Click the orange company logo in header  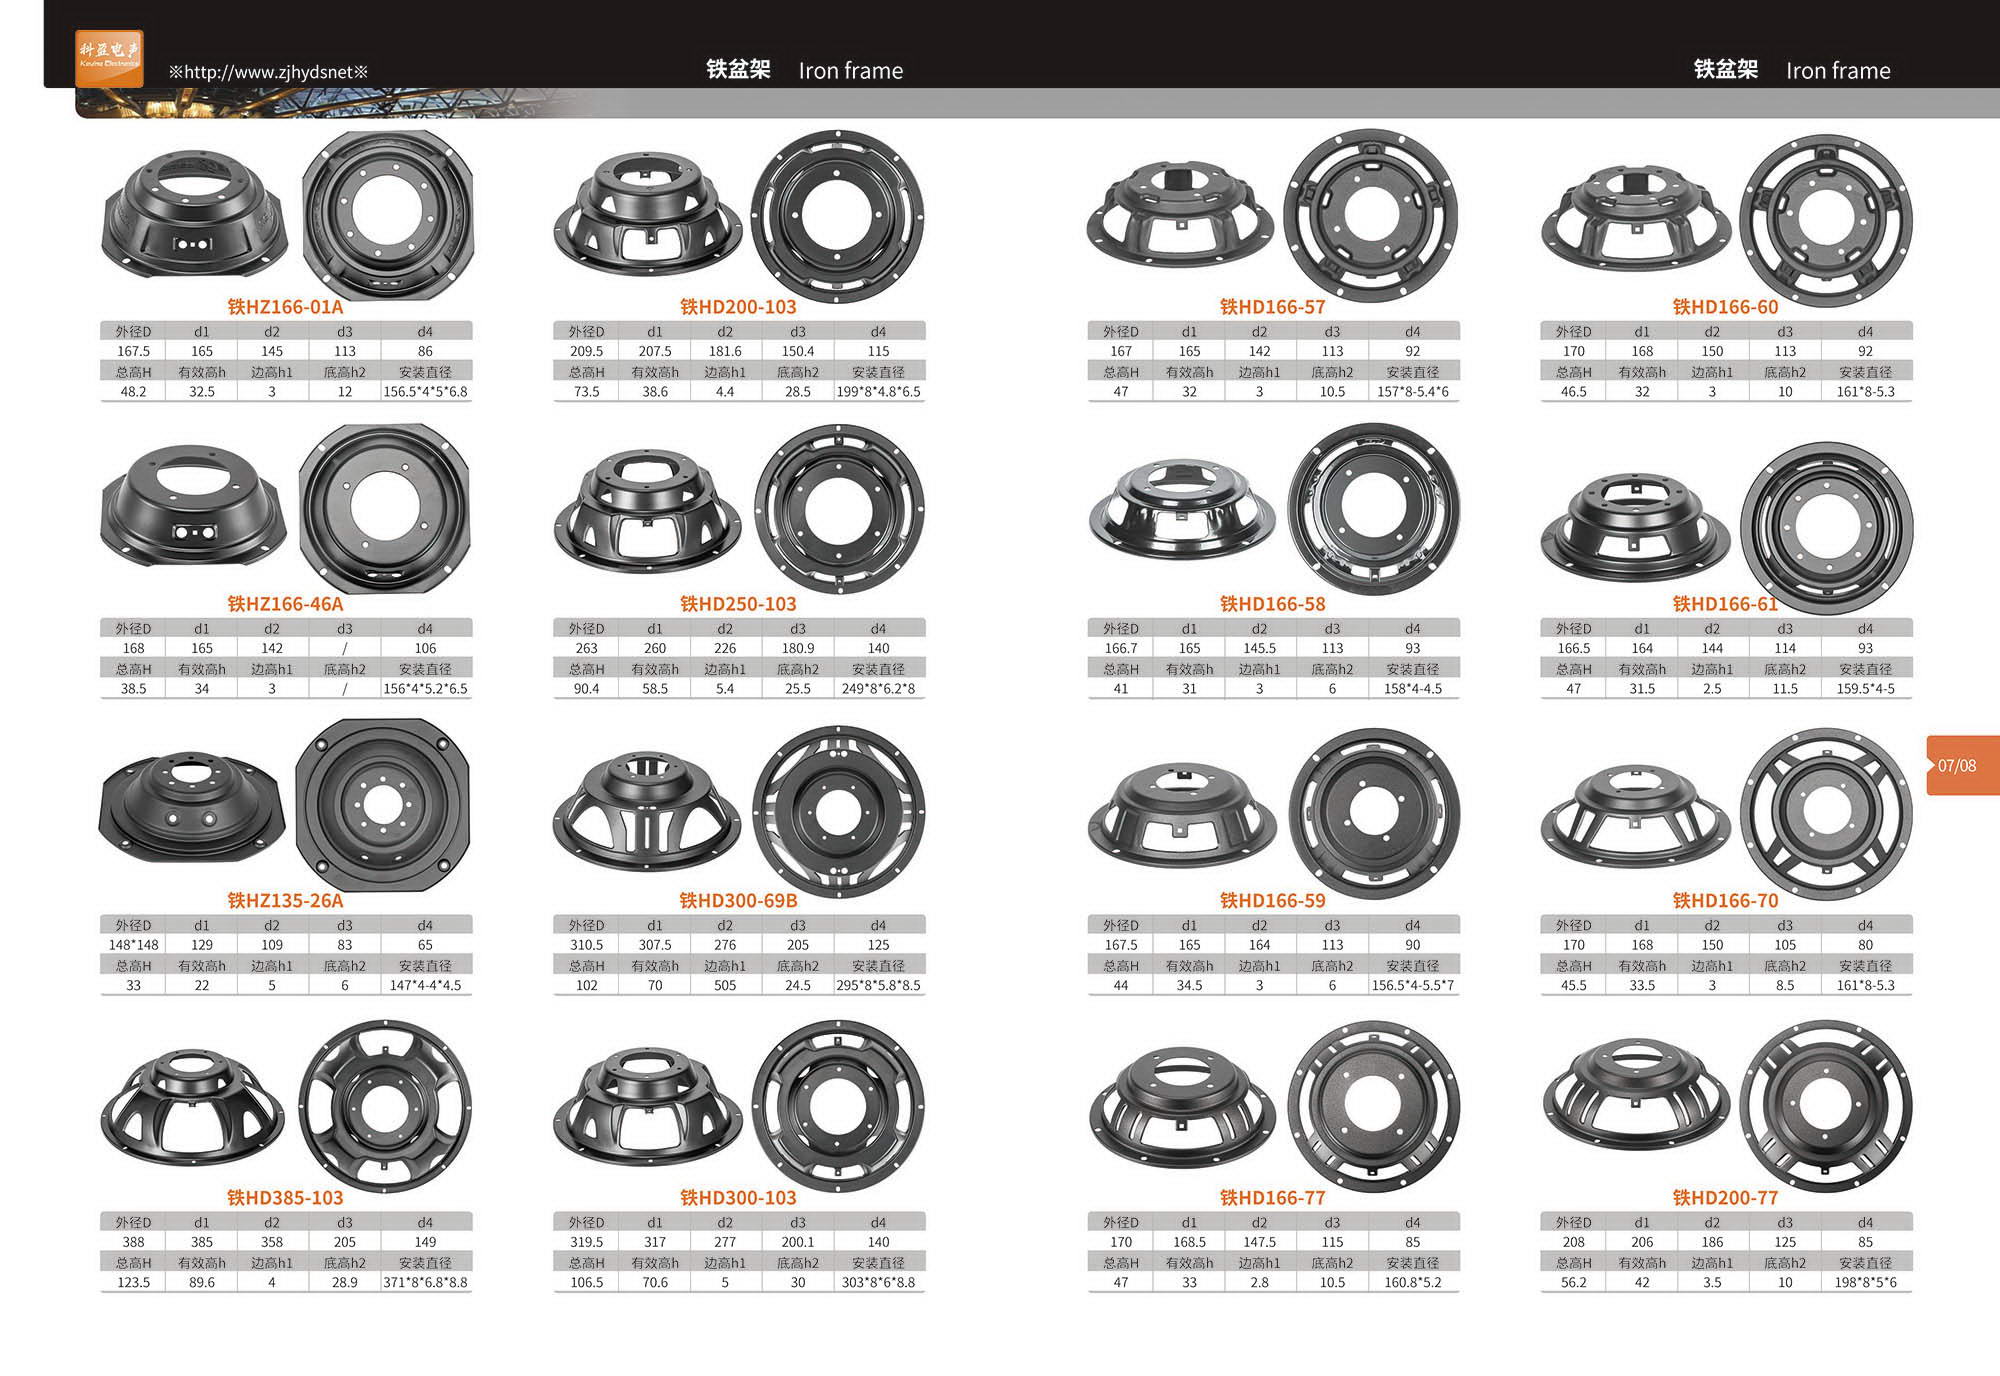coord(109,58)
